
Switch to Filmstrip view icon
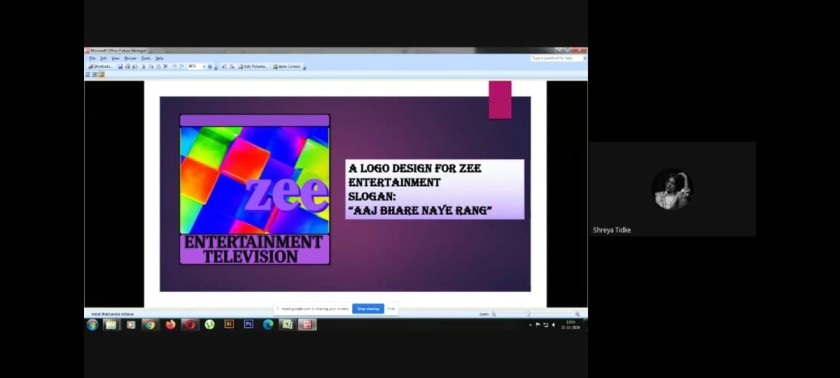coord(95,74)
